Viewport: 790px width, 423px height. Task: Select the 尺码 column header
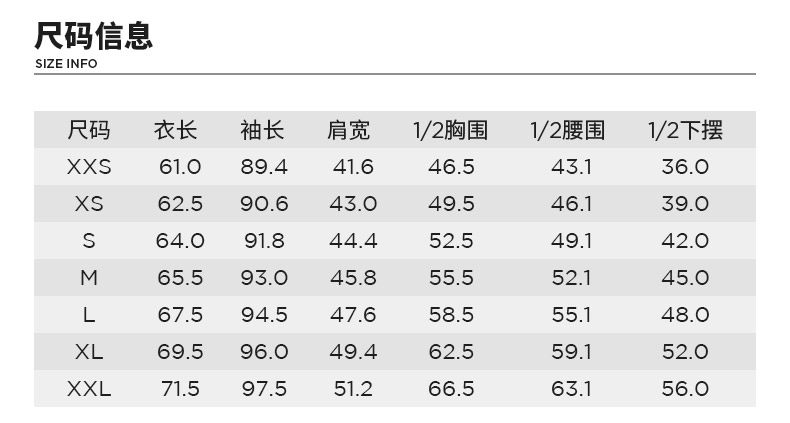pos(89,130)
